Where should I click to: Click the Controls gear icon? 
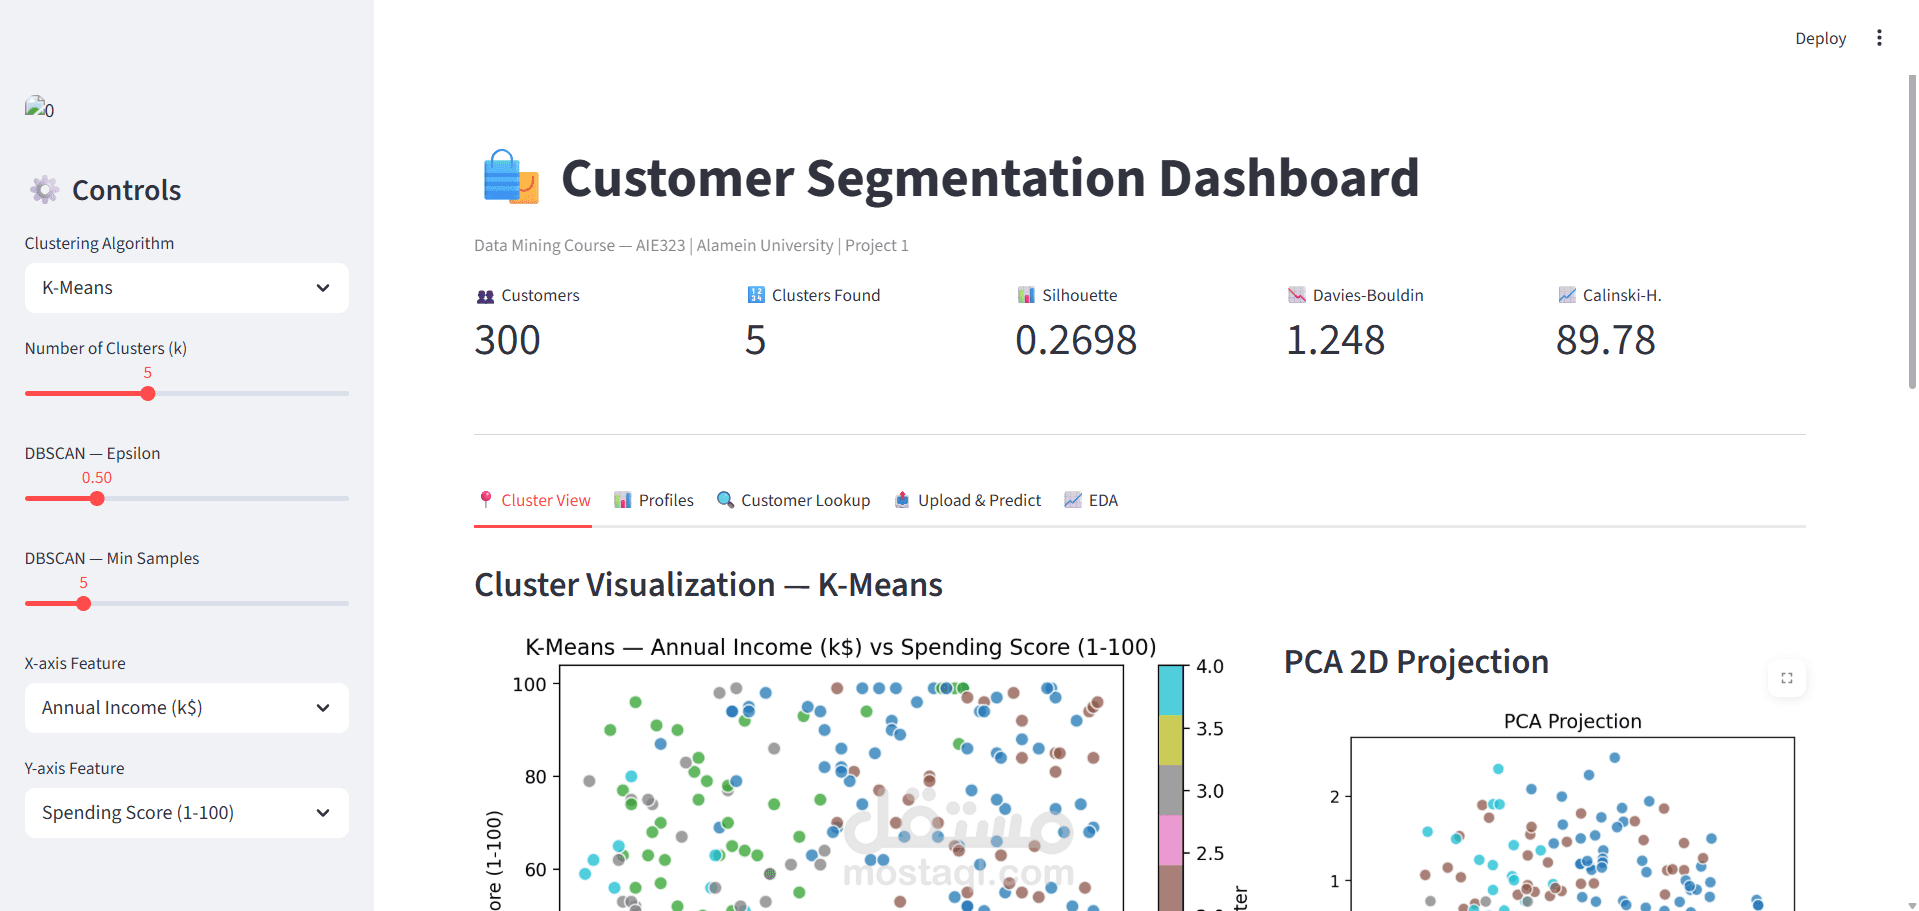click(44, 189)
